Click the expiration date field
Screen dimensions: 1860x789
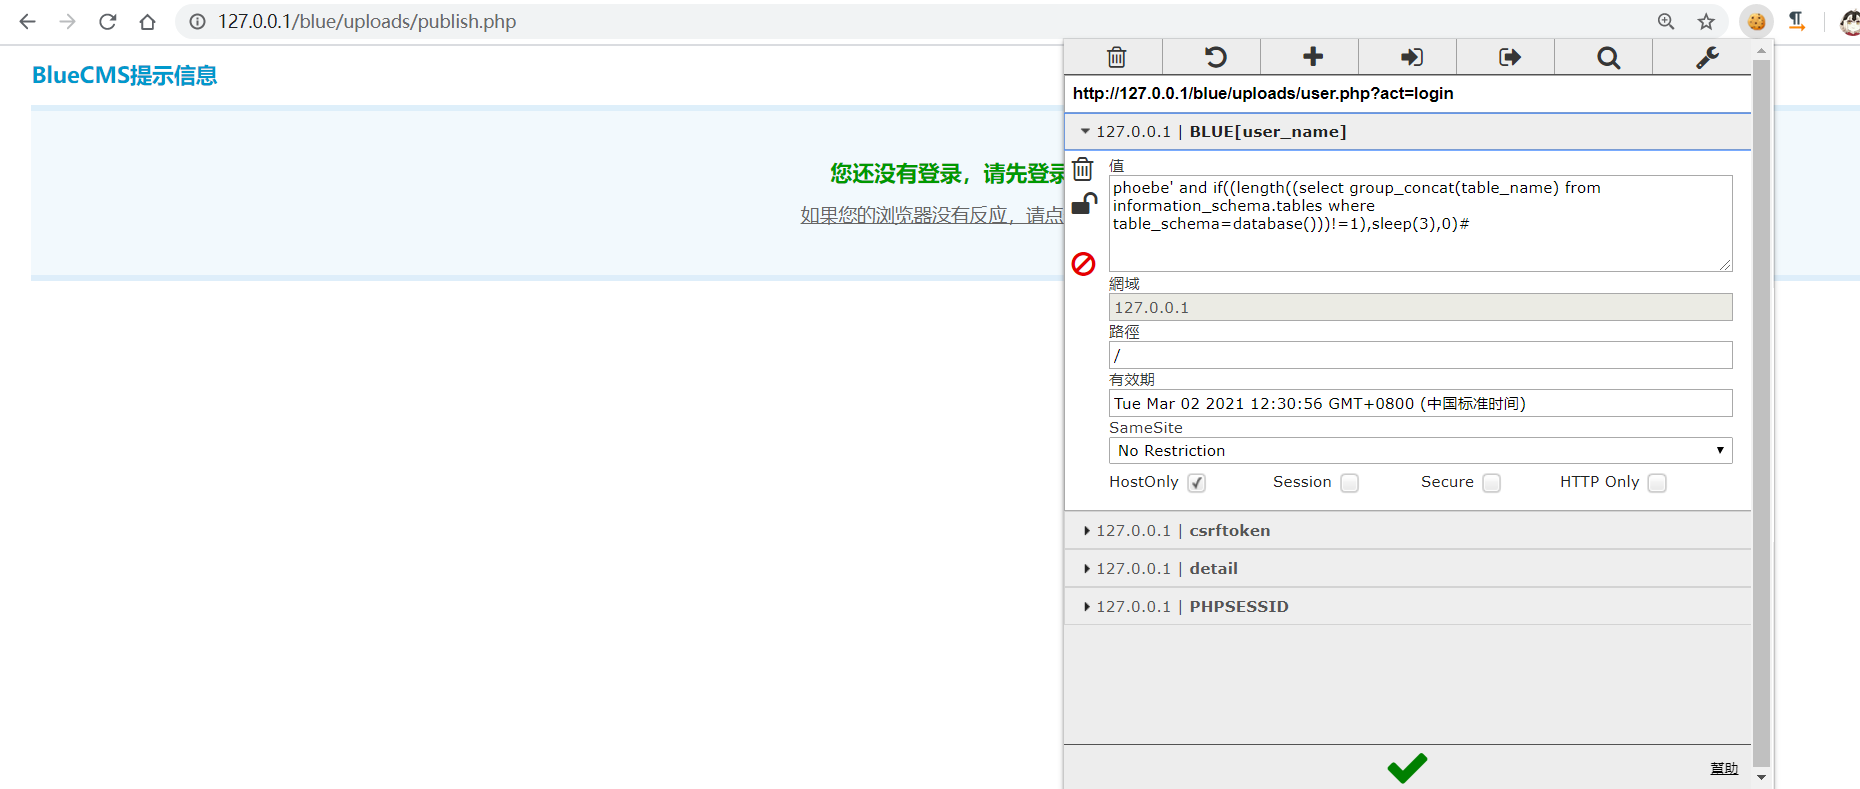pyautogui.click(x=1420, y=403)
